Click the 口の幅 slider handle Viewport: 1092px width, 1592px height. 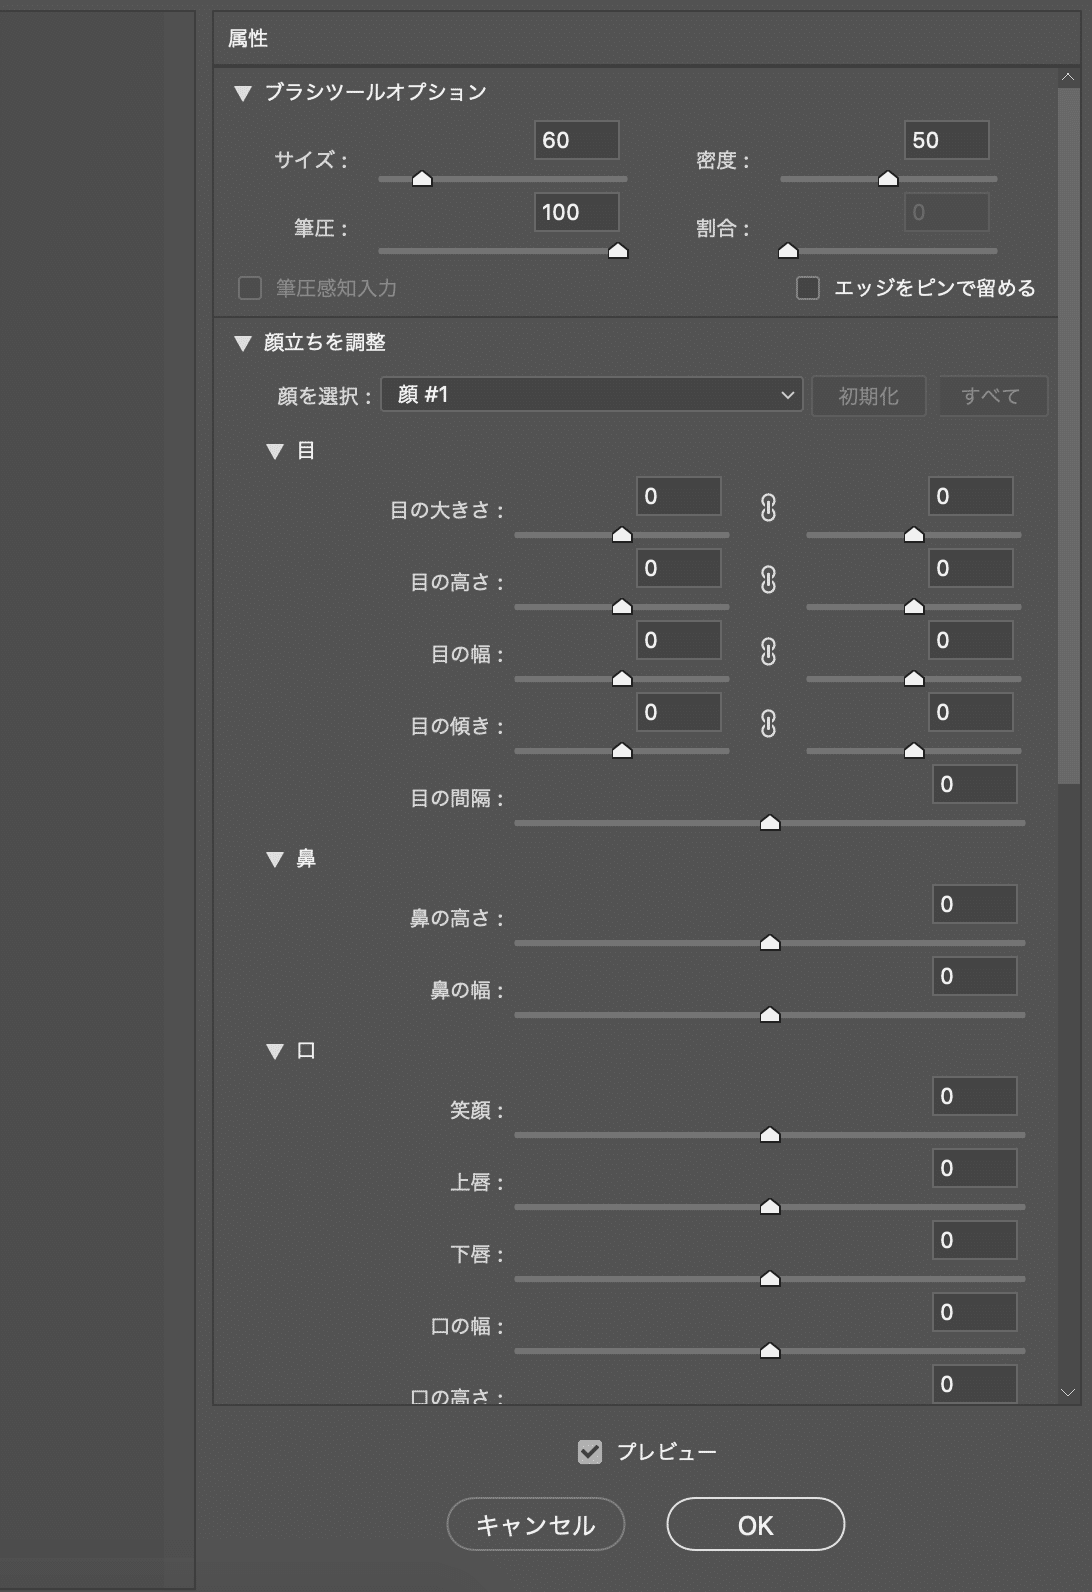[770, 1350]
